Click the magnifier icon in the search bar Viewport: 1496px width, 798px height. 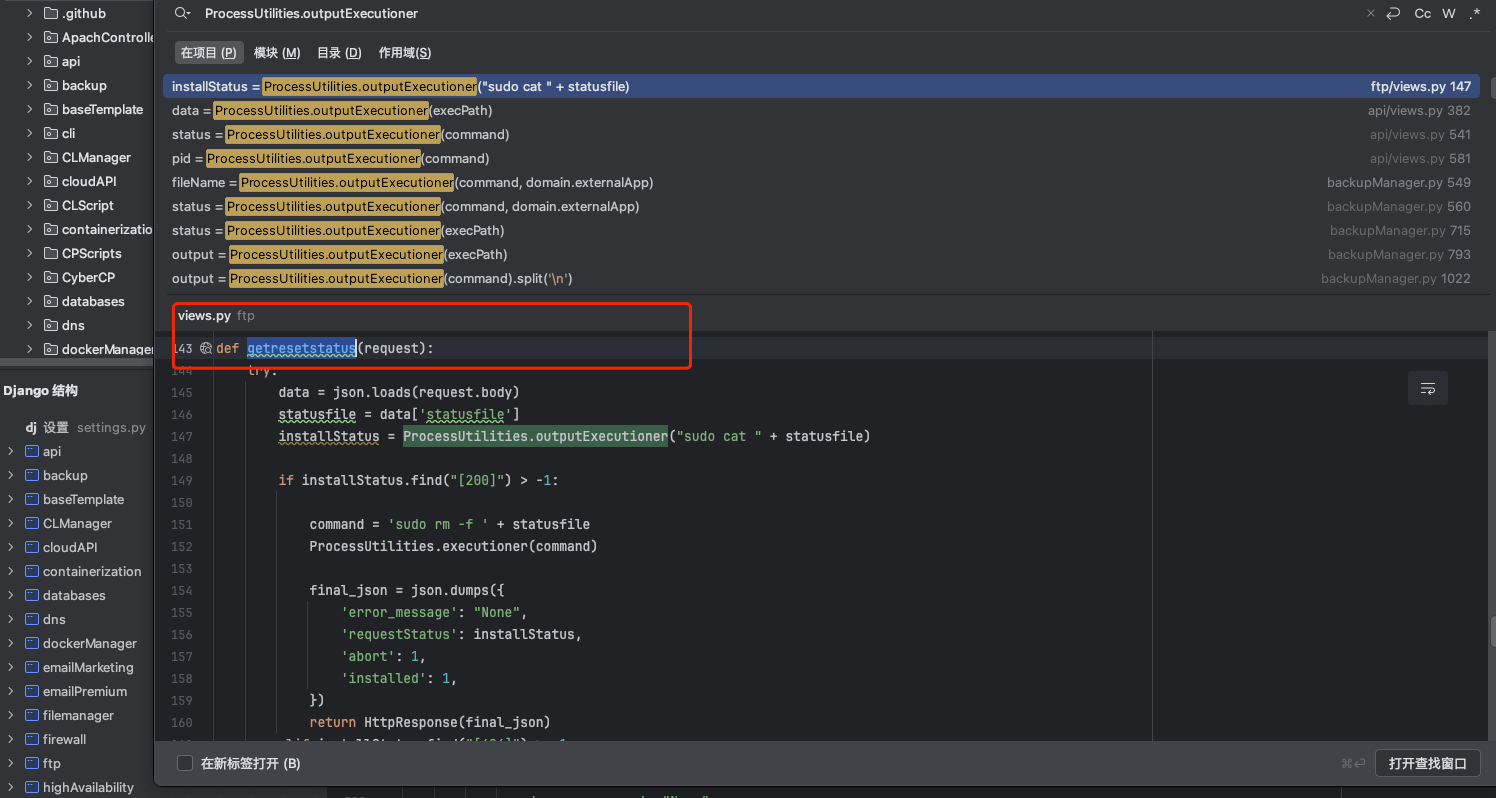181,13
